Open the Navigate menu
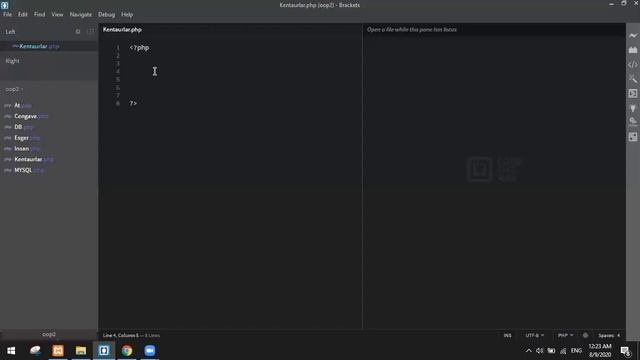 coord(81,14)
